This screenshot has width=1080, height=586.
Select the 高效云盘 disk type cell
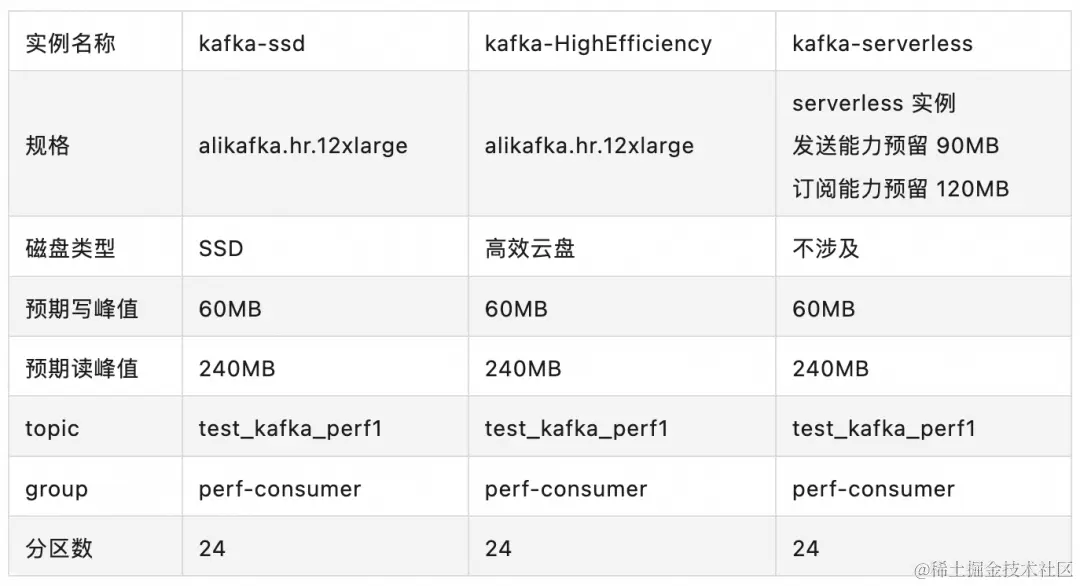530,248
